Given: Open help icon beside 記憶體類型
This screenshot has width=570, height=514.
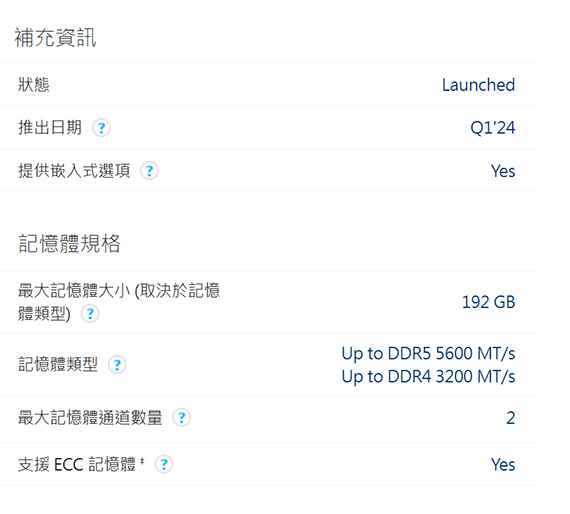Looking at the screenshot, I should 117,365.
